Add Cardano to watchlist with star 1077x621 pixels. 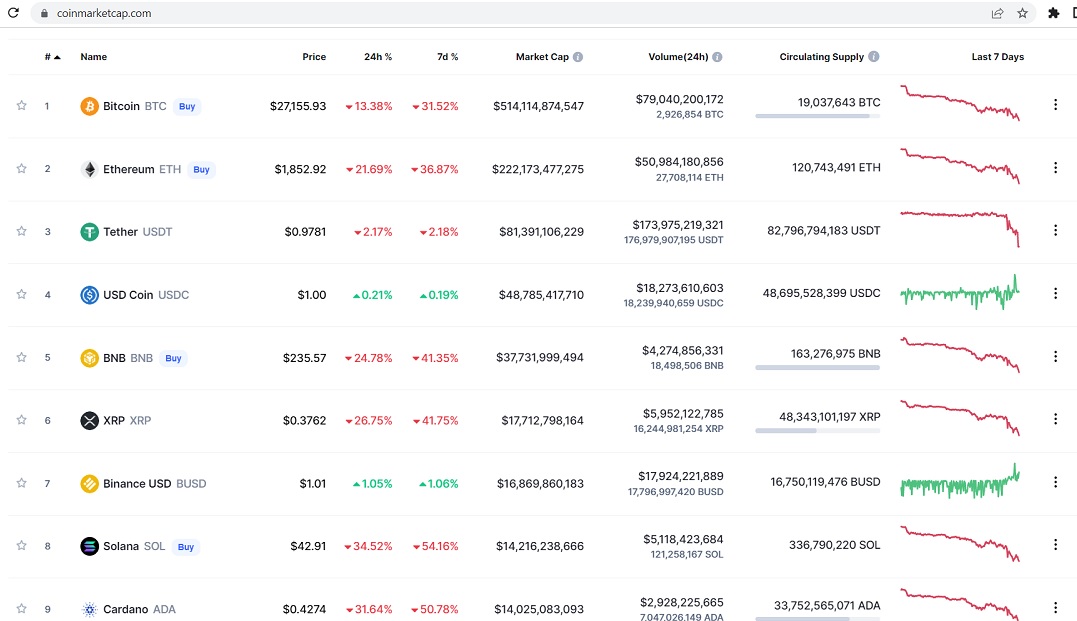(22, 609)
